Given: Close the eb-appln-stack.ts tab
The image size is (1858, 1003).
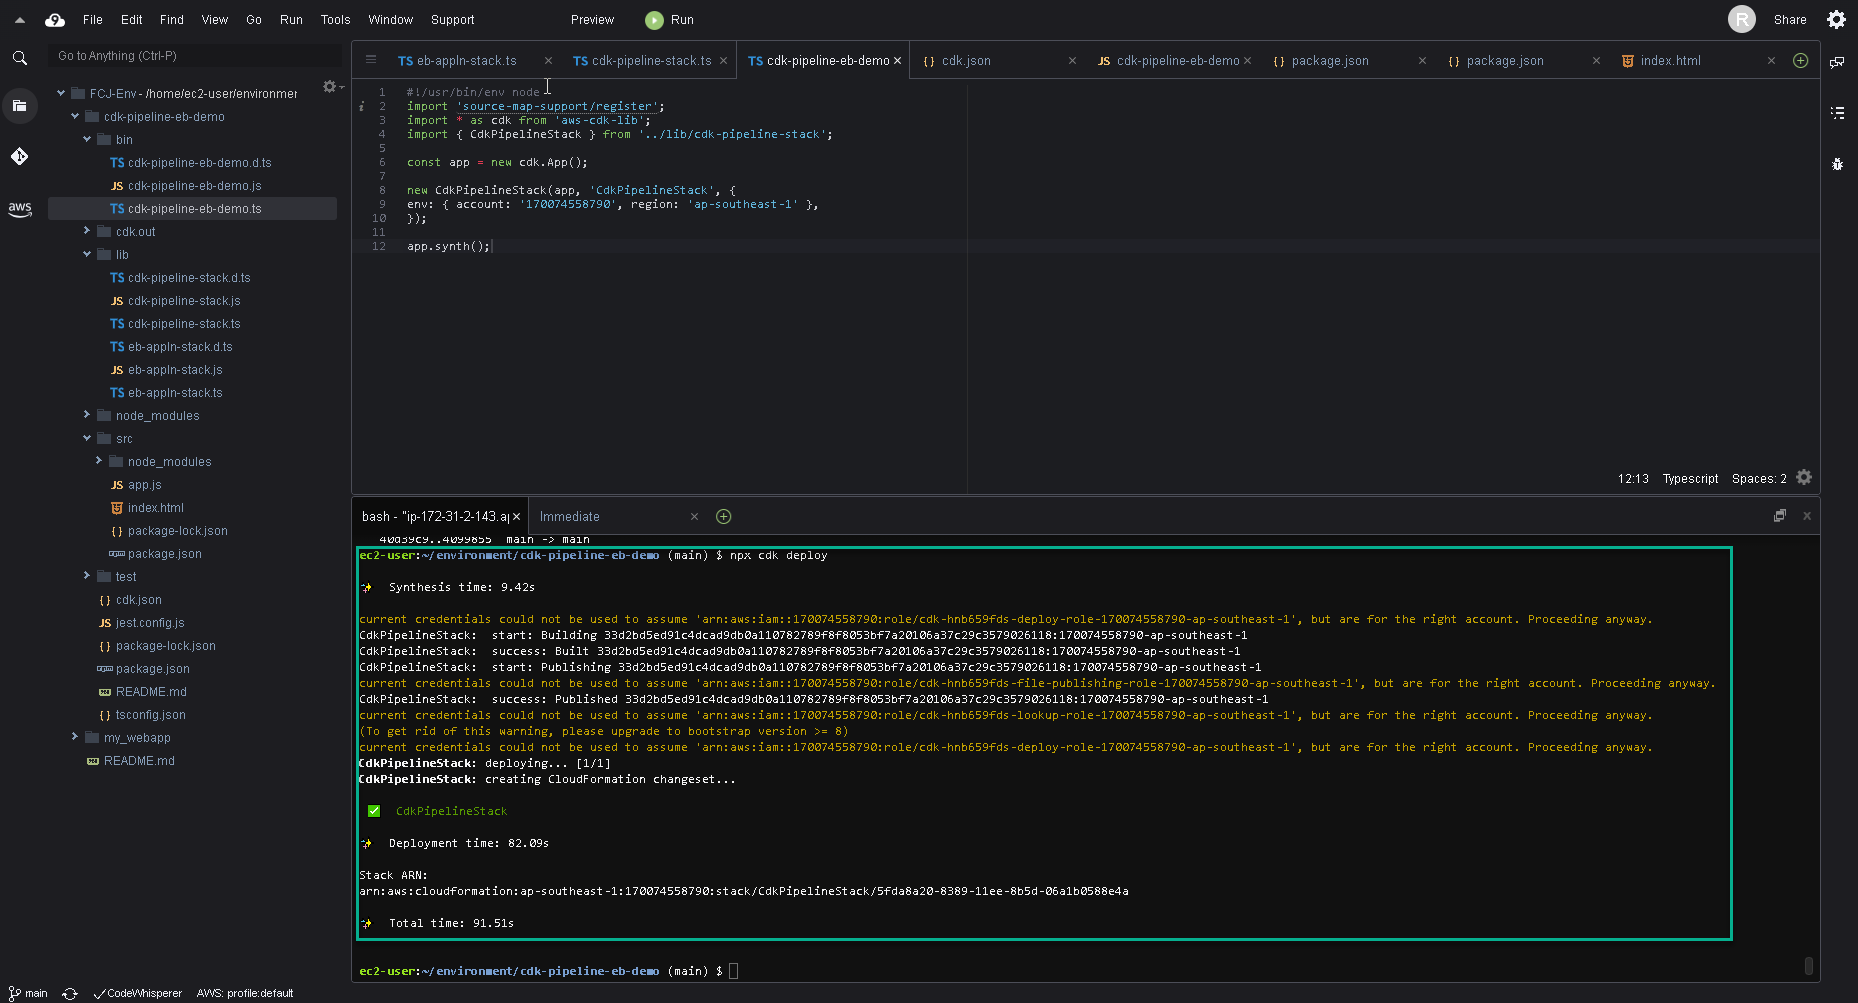Looking at the screenshot, I should click(x=548, y=61).
